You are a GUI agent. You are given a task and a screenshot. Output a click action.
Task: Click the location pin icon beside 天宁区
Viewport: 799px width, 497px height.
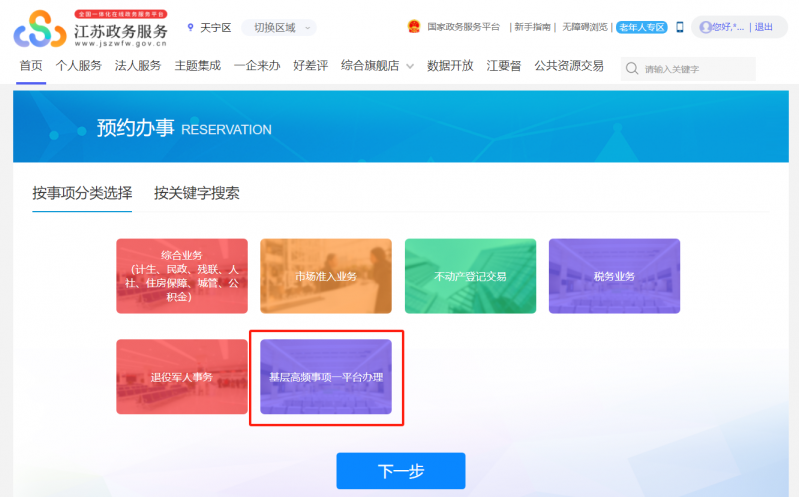click(191, 28)
